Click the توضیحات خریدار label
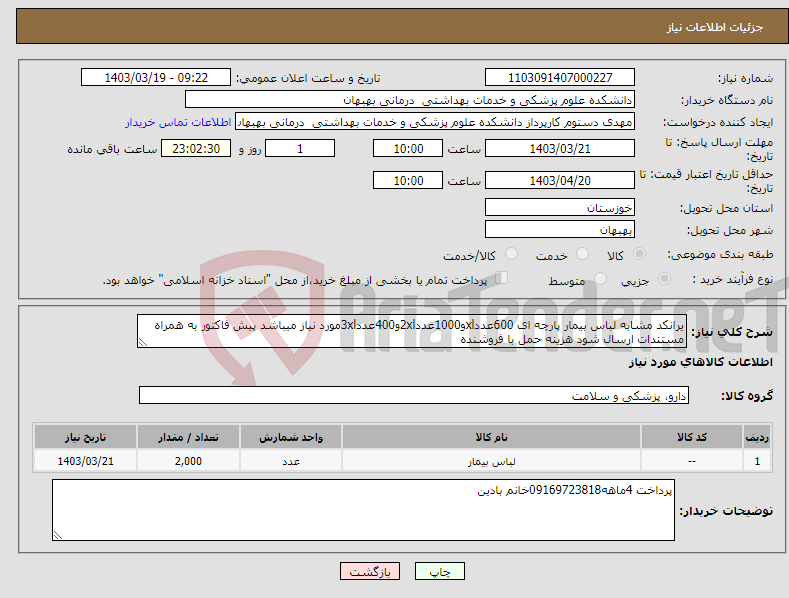This screenshot has width=789, height=598. click(x=726, y=511)
